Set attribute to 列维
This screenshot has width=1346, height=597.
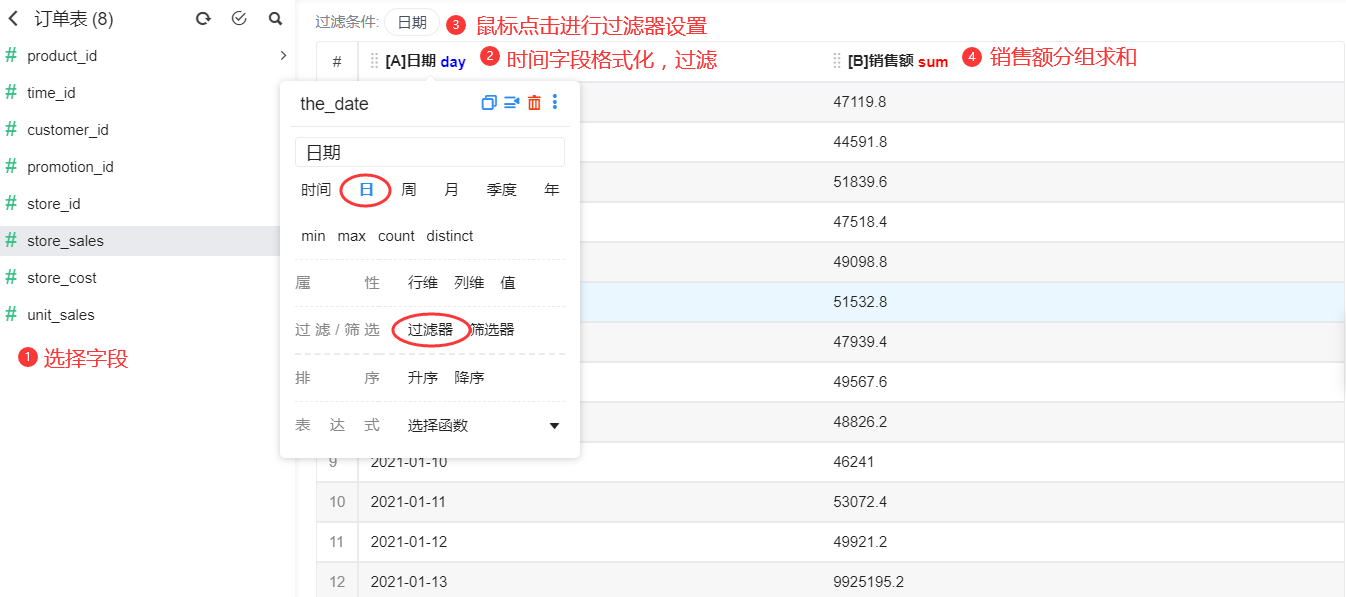(x=469, y=283)
